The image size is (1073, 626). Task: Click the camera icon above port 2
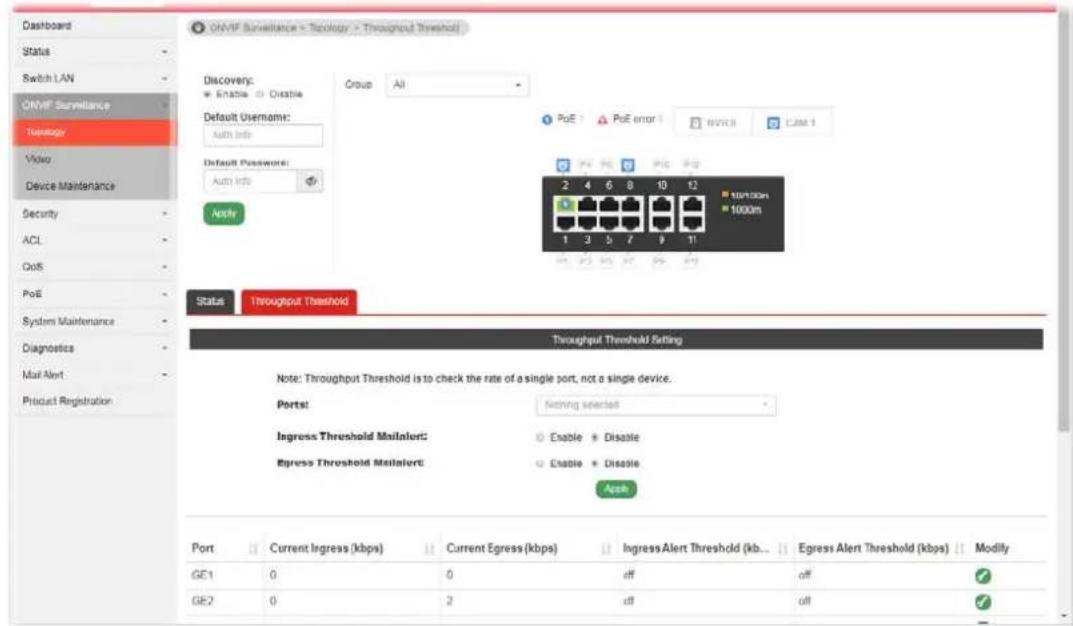click(563, 165)
